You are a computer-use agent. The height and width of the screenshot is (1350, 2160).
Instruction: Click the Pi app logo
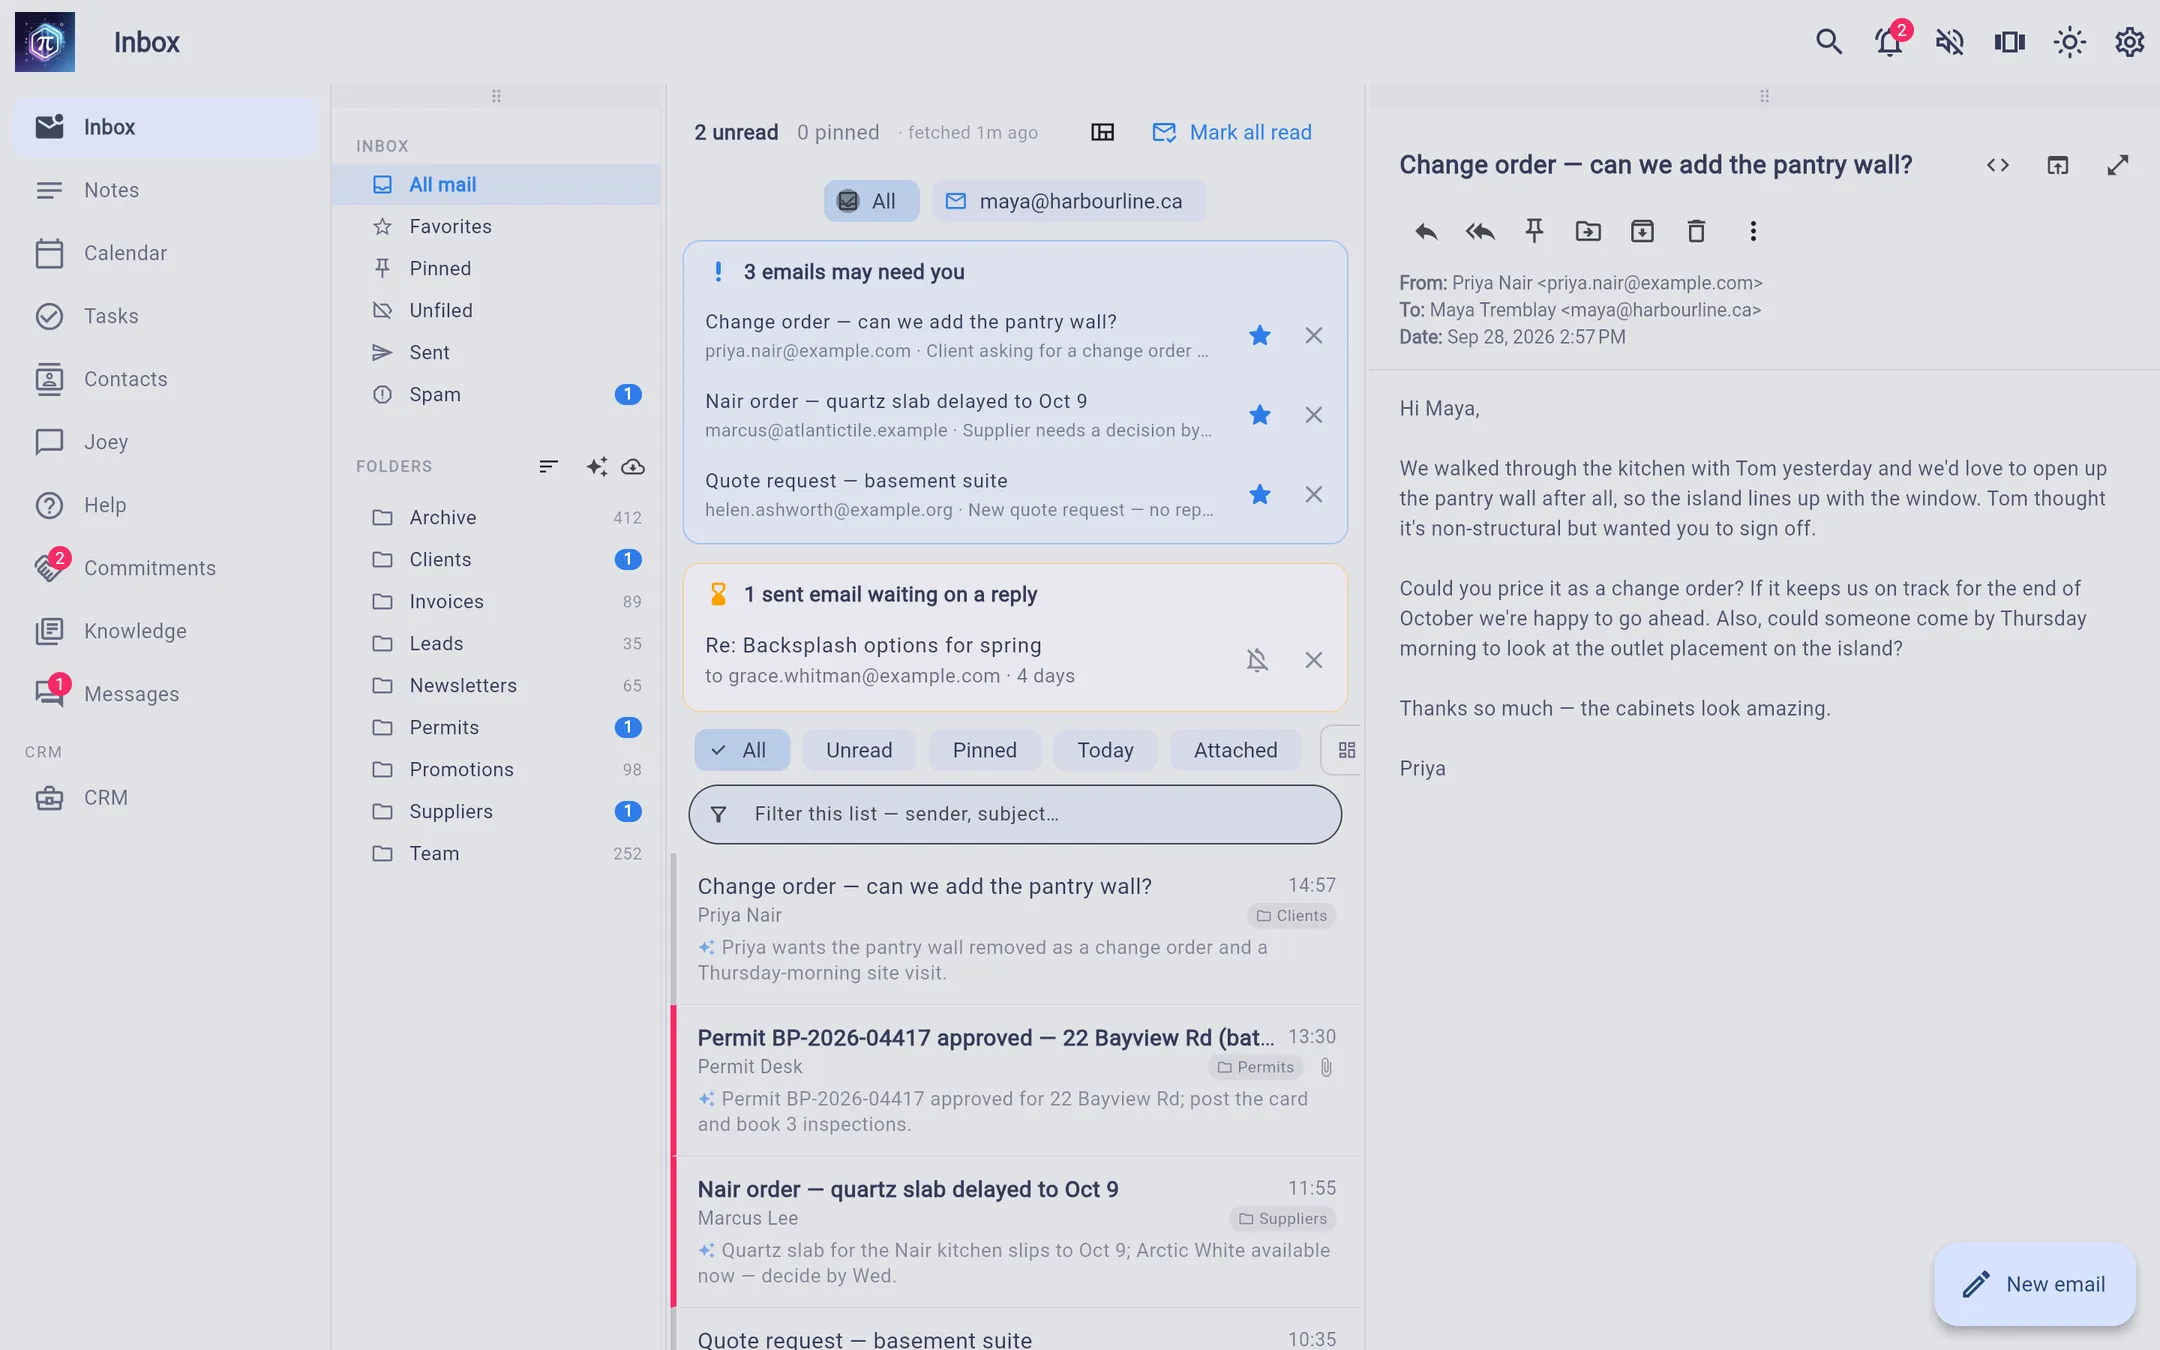pyautogui.click(x=45, y=42)
